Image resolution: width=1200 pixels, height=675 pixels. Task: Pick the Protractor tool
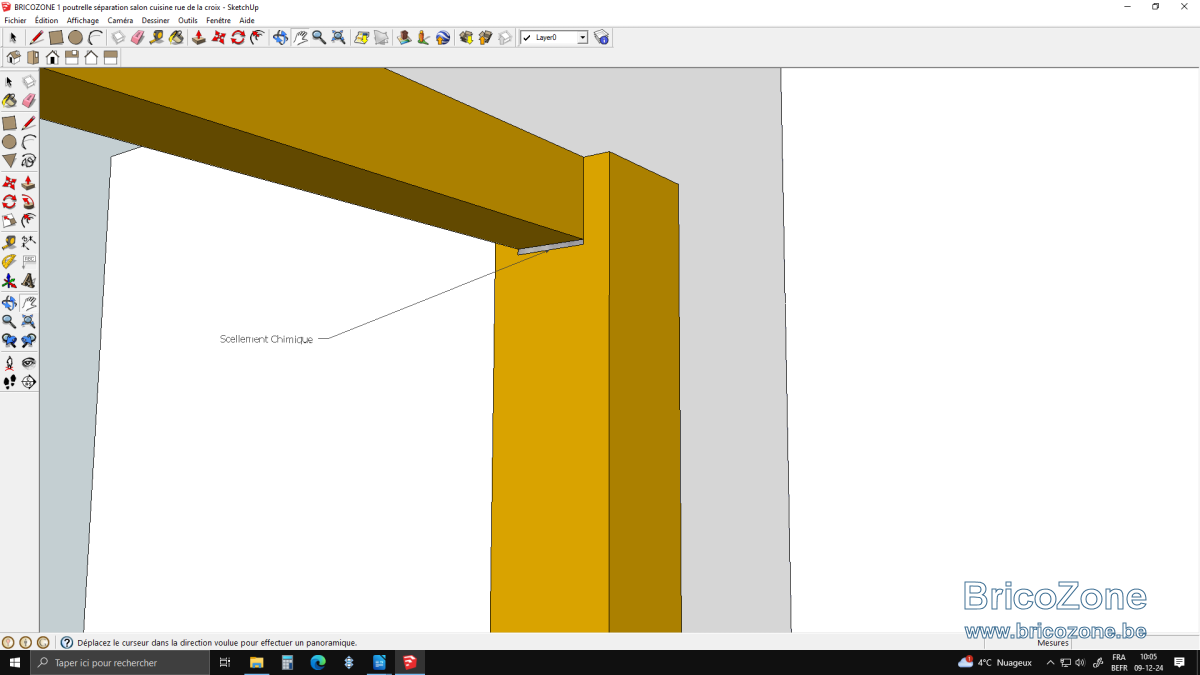point(9,261)
